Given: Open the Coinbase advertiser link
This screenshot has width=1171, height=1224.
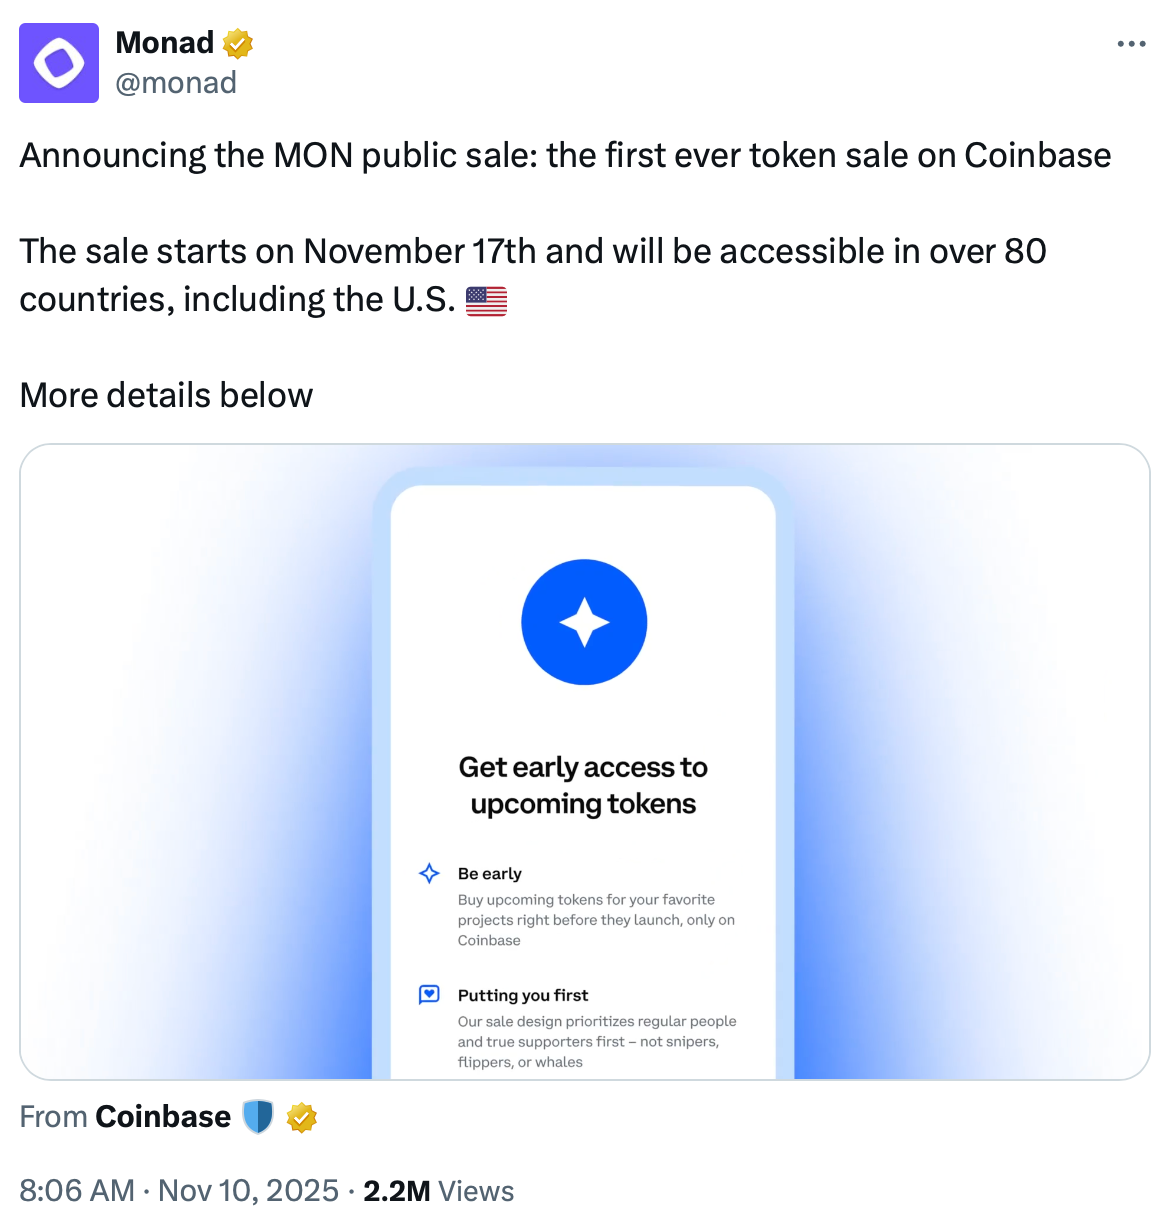Looking at the screenshot, I should click(162, 1116).
